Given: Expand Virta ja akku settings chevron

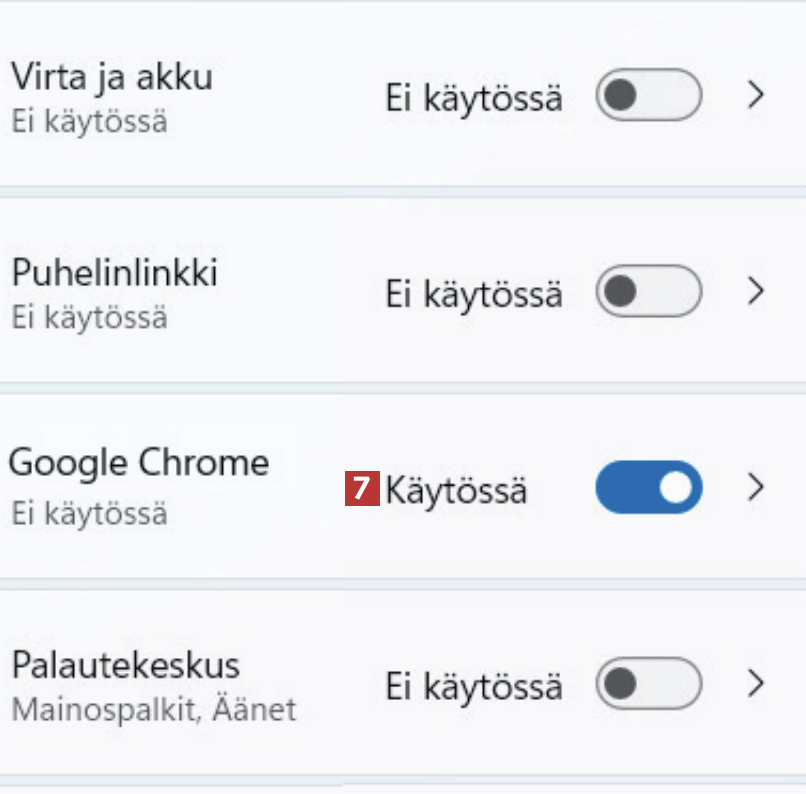Looking at the screenshot, I should [757, 96].
